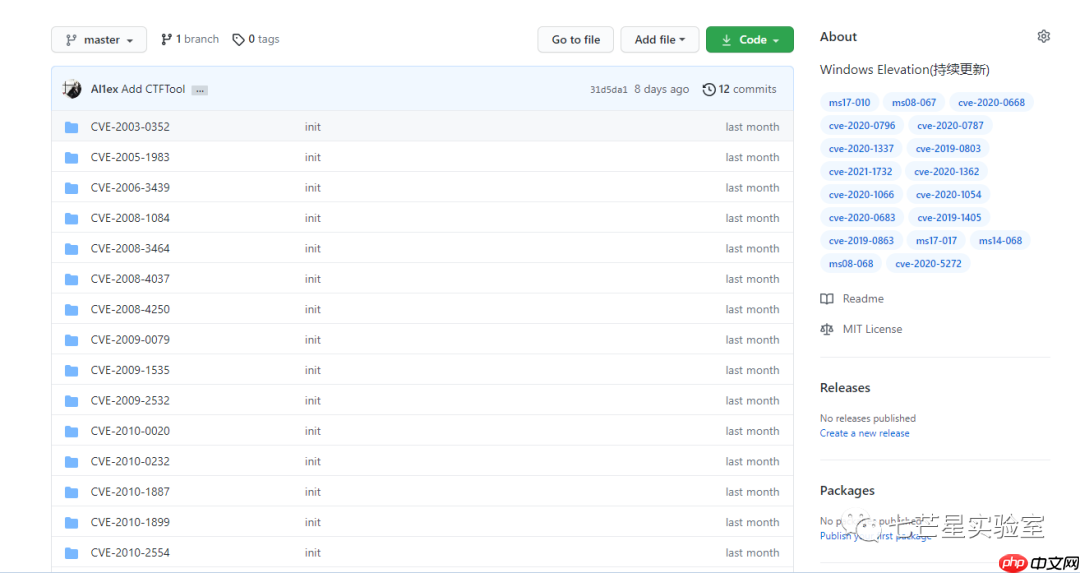Click folder icon for CVE-2008-1084

tap(72, 218)
